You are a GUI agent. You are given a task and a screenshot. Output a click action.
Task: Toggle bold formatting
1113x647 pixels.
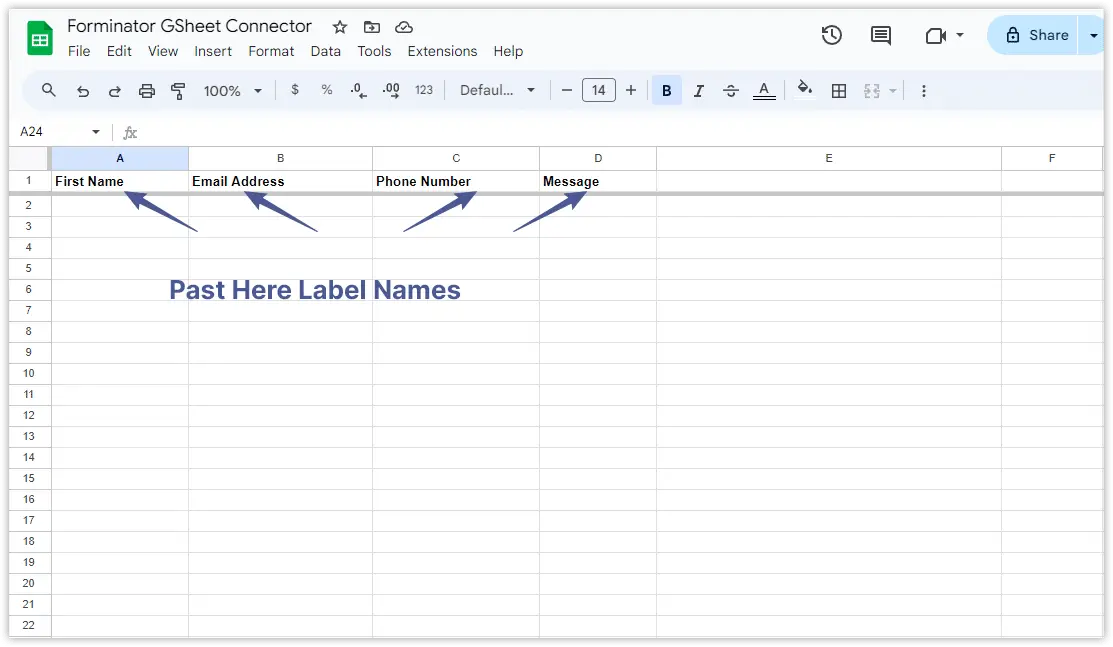(x=667, y=91)
